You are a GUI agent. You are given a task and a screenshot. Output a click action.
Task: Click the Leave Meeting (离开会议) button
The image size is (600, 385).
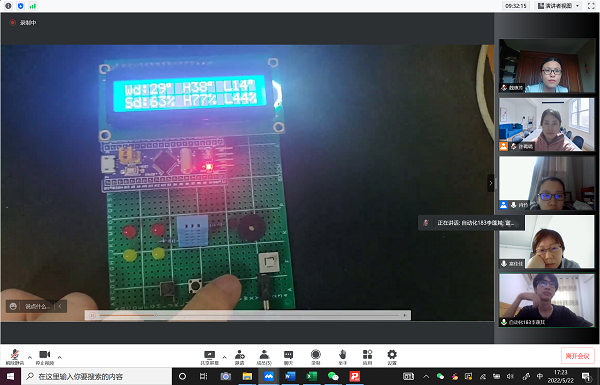(x=577, y=356)
